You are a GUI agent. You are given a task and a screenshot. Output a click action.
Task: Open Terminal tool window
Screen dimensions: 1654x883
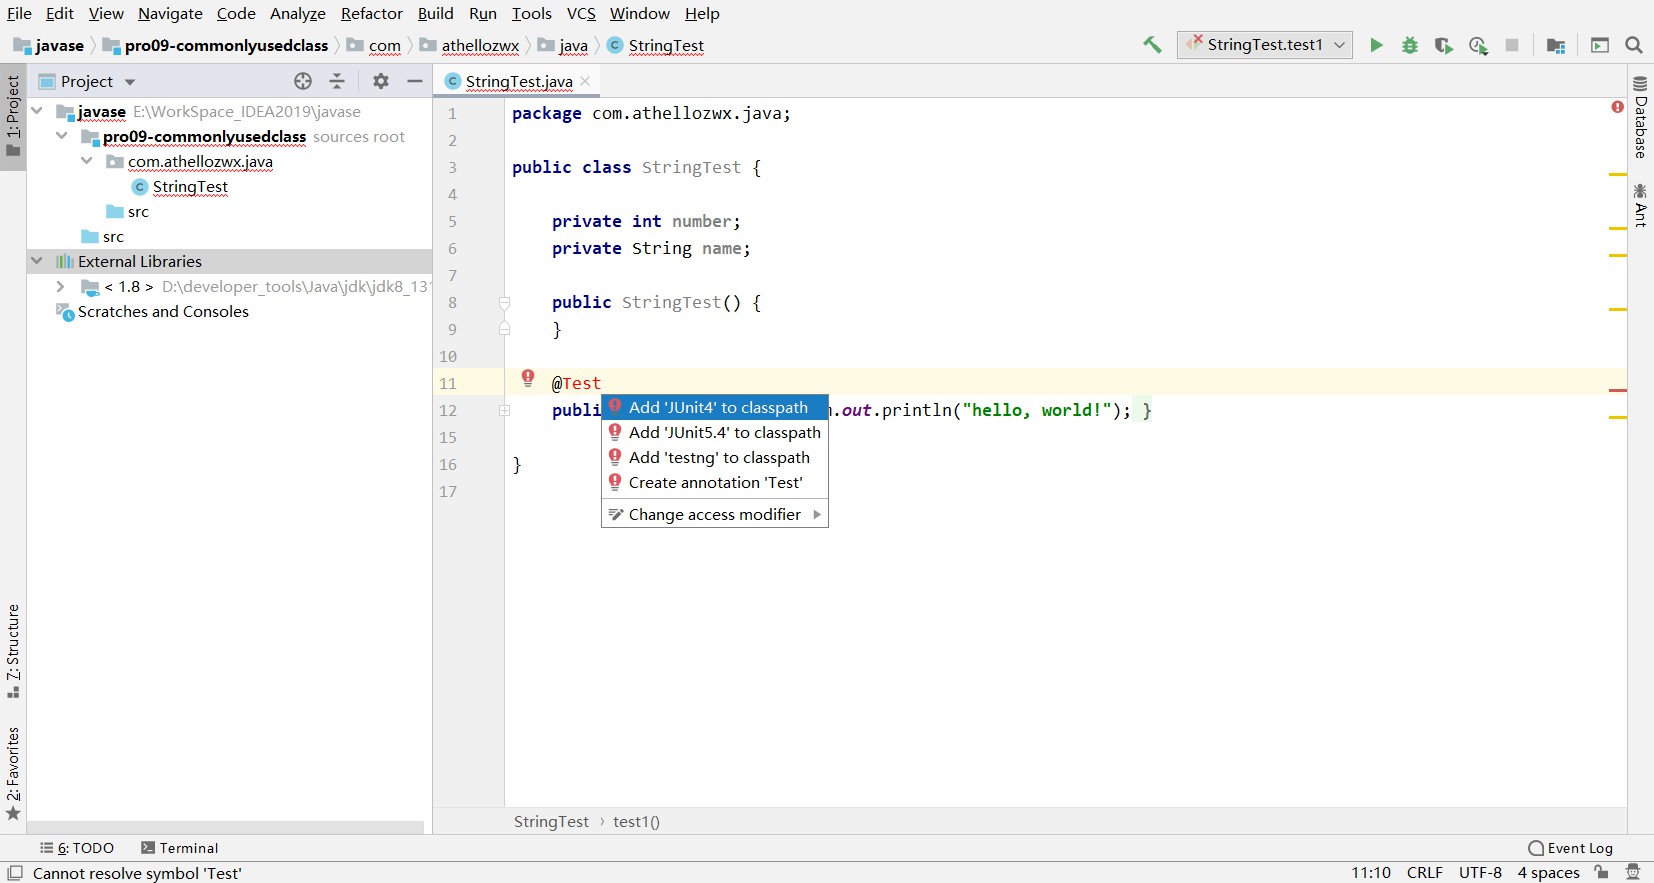point(180,848)
